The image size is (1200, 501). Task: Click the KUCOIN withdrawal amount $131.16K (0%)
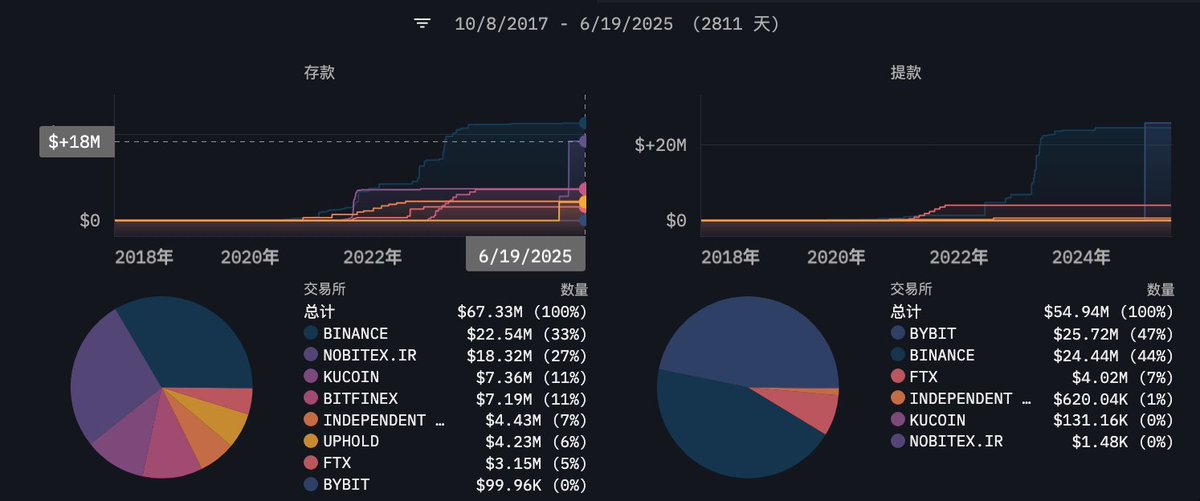pos(1114,420)
